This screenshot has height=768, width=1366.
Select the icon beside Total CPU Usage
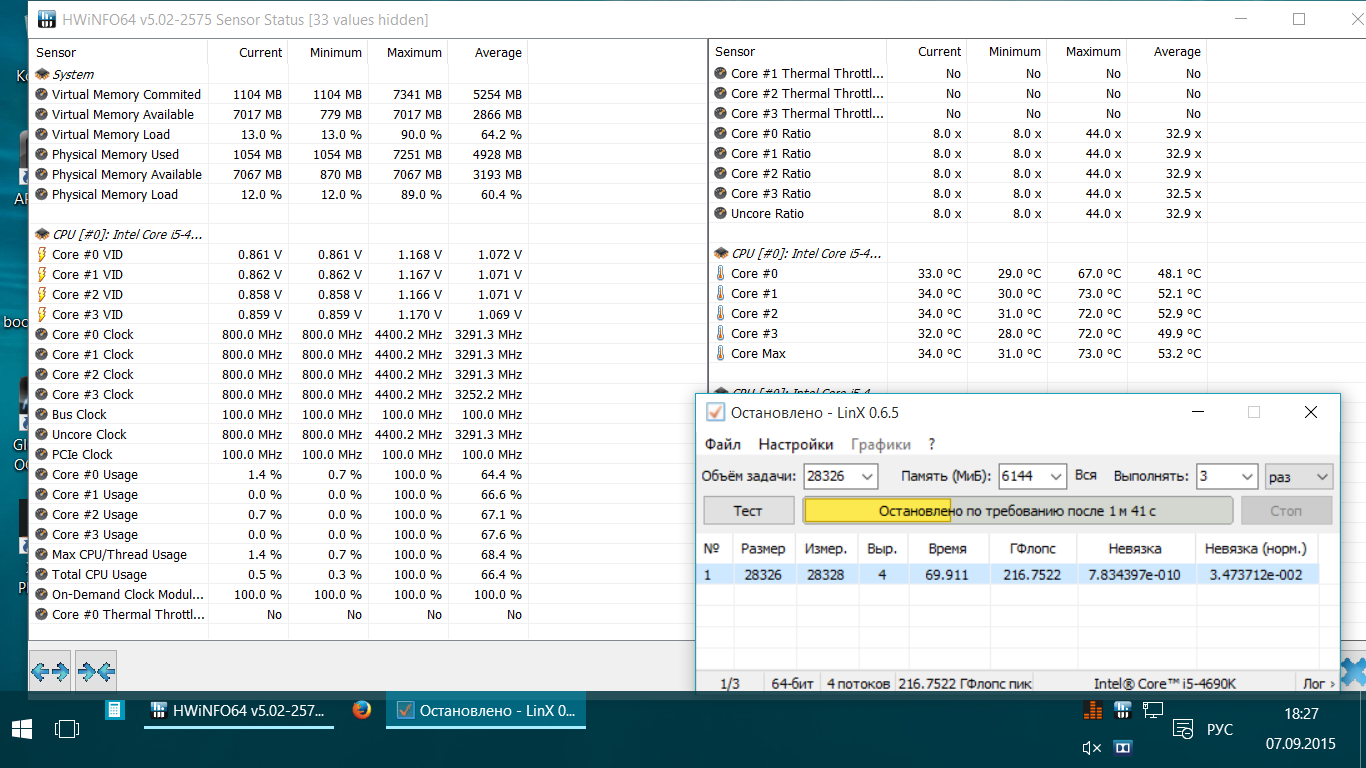click(41, 574)
